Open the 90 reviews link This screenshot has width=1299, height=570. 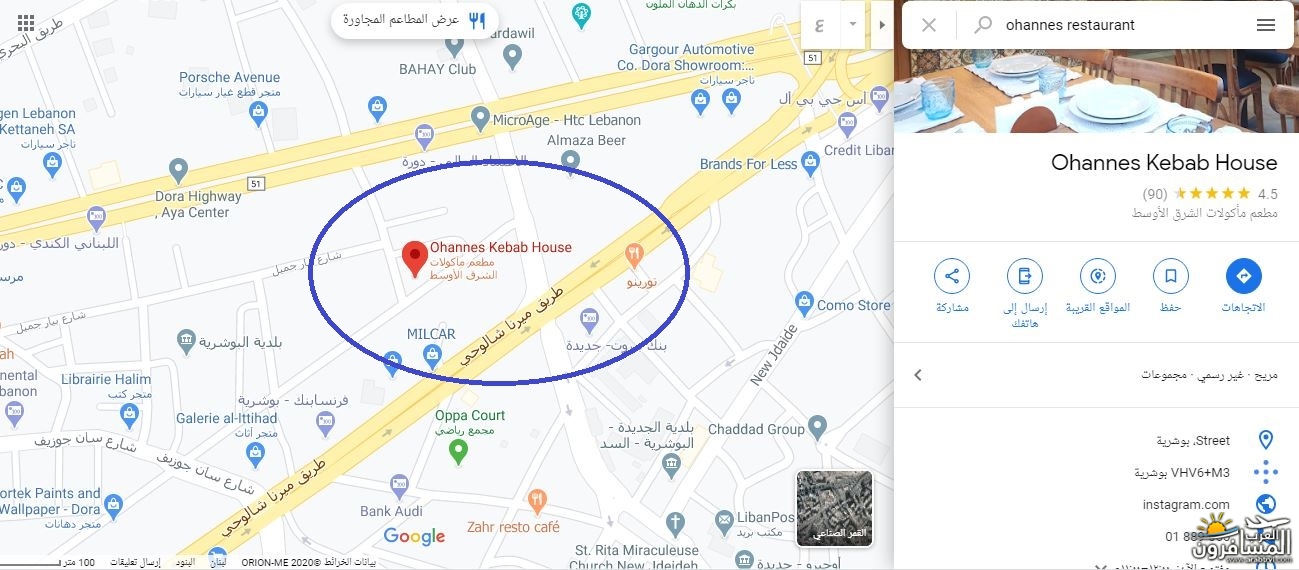[1155, 193]
